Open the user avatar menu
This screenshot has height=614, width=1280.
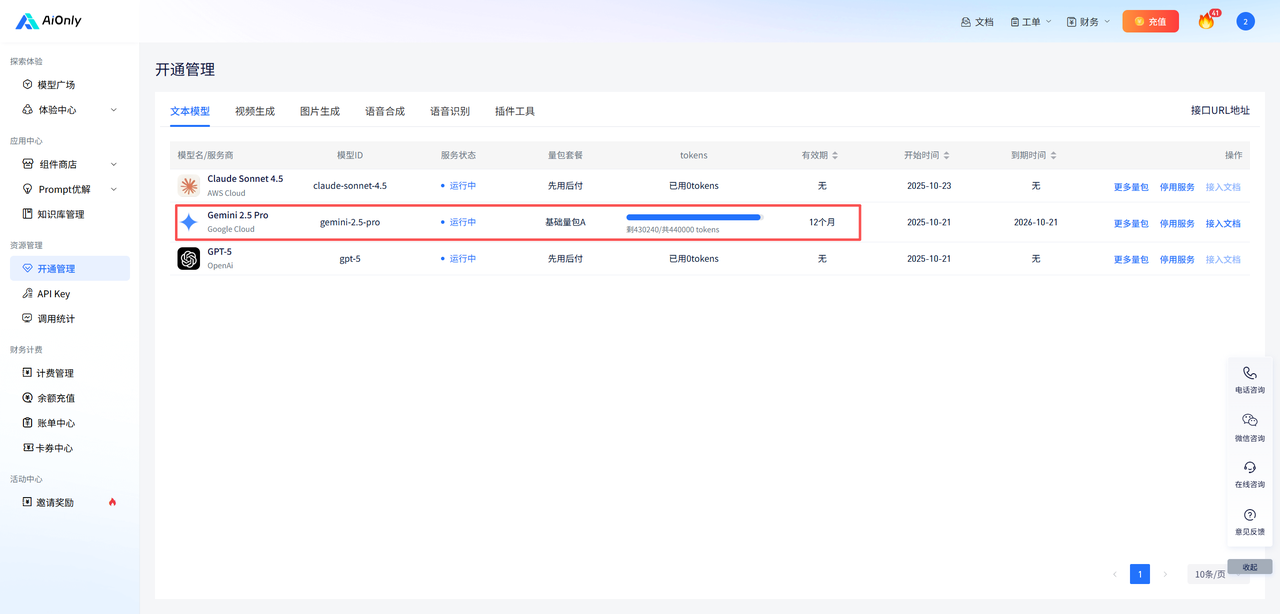1245,21
